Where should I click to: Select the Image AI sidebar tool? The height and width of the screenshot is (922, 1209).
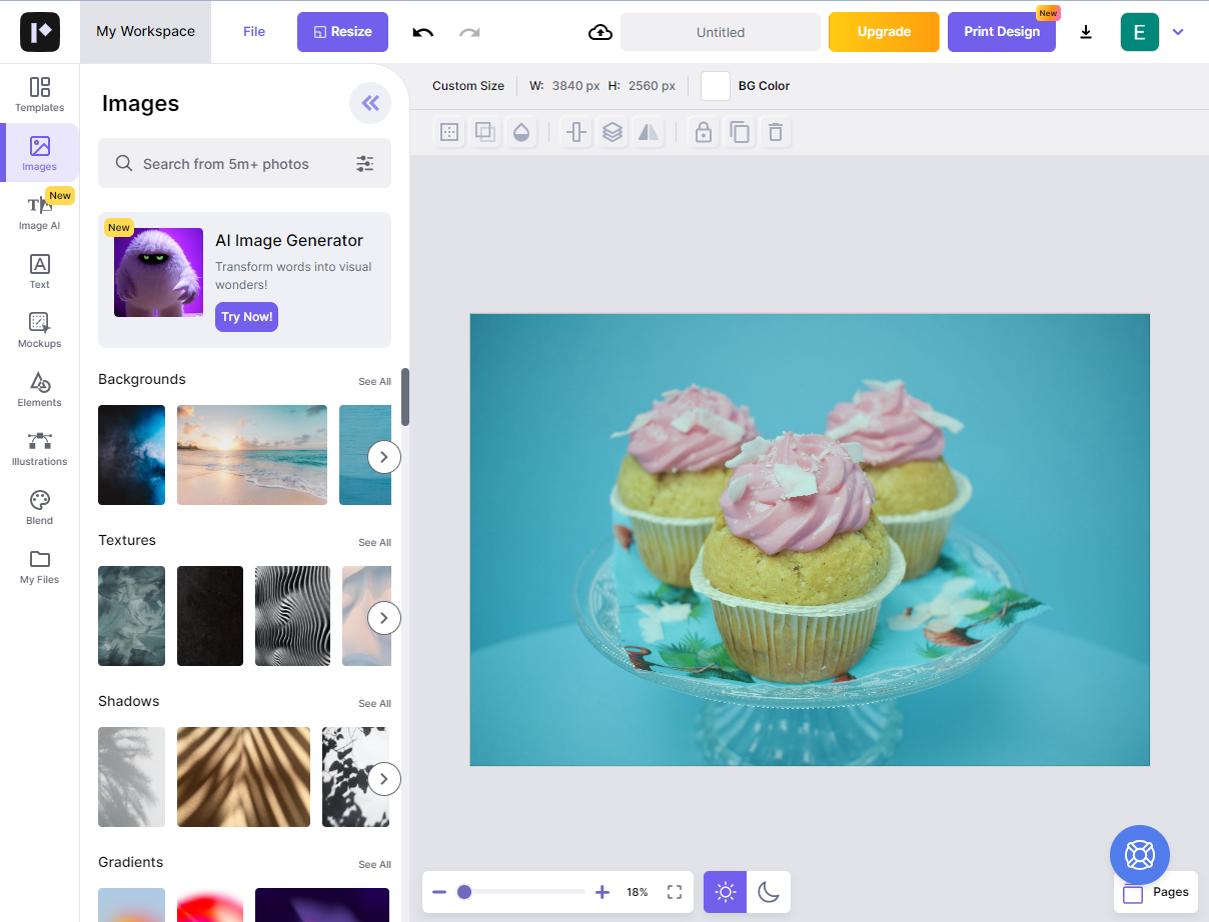point(39,211)
